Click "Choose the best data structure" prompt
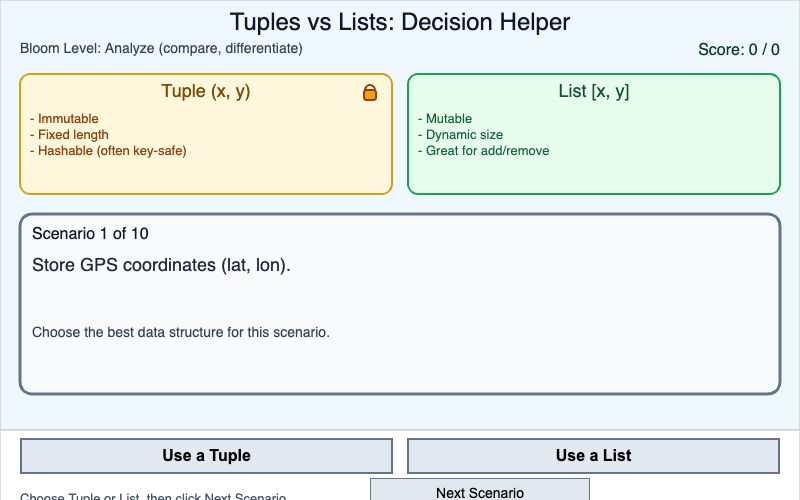 point(181,332)
